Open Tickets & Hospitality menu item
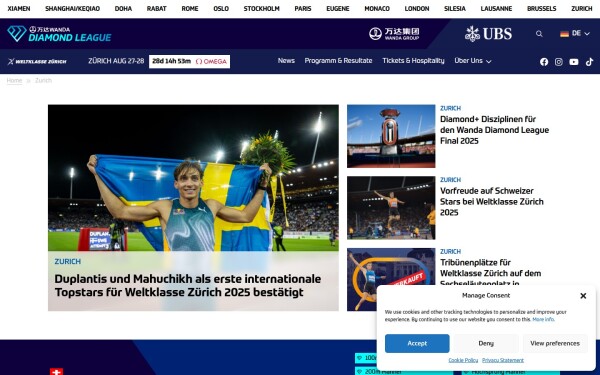The height and width of the screenshot is (375, 600). [x=413, y=61]
